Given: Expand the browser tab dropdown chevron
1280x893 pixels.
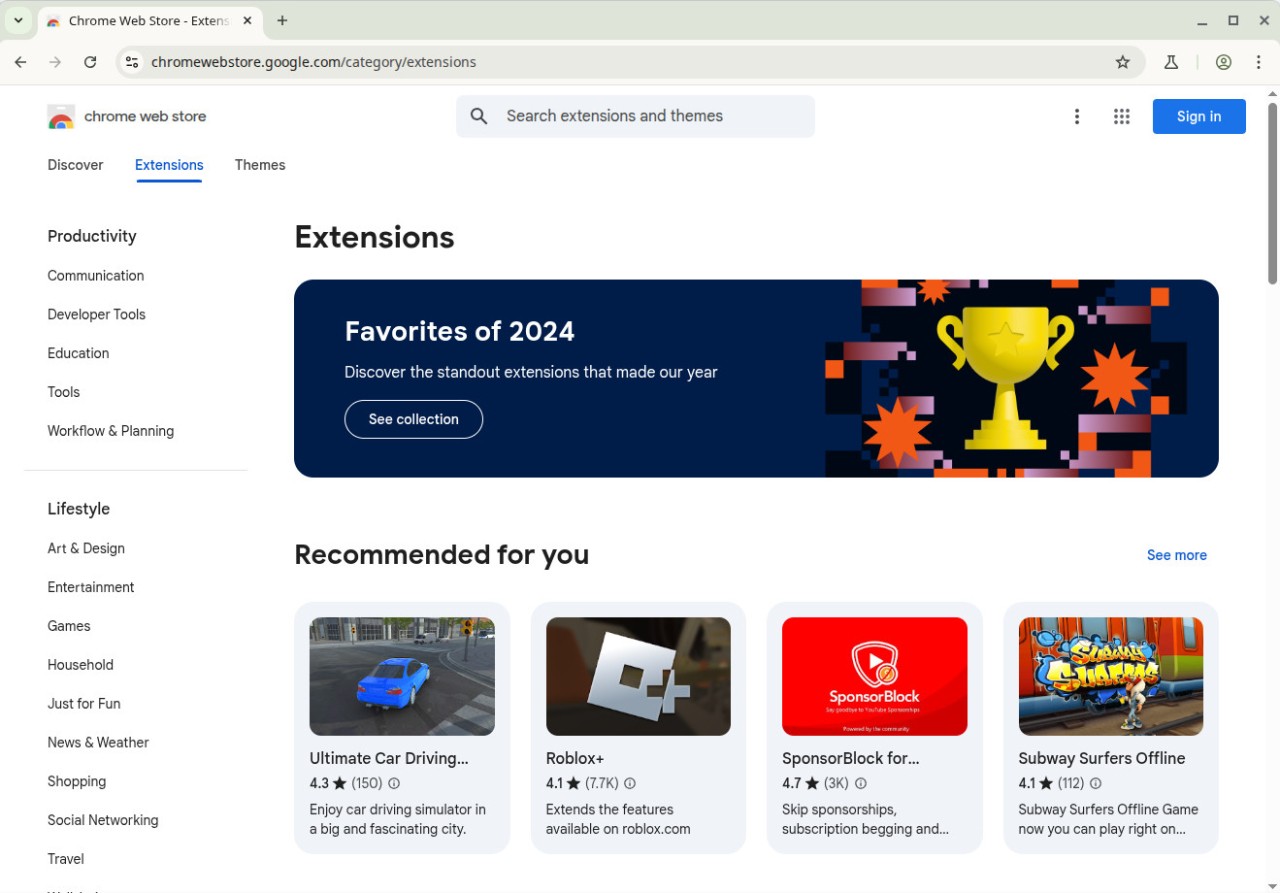Looking at the screenshot, I should [18, 20].
